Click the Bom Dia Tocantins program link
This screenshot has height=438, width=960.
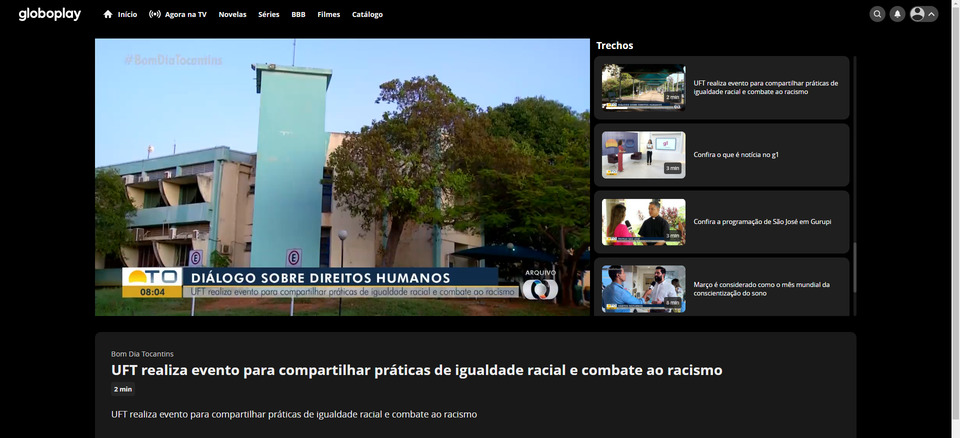(142, 354)
